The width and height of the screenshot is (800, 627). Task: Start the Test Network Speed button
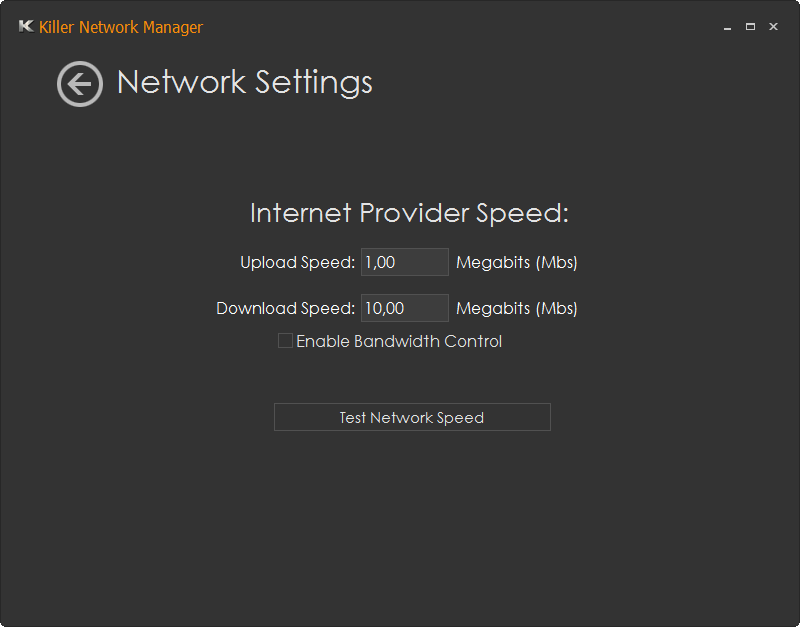coord(412,417)
